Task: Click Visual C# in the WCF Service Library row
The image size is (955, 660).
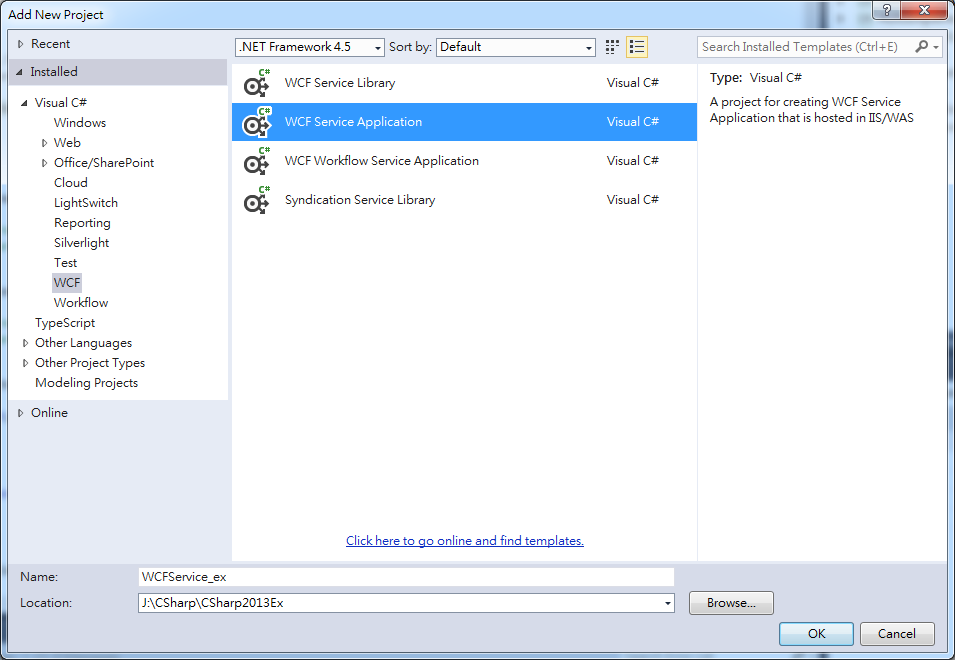Action: pos(633,83)
